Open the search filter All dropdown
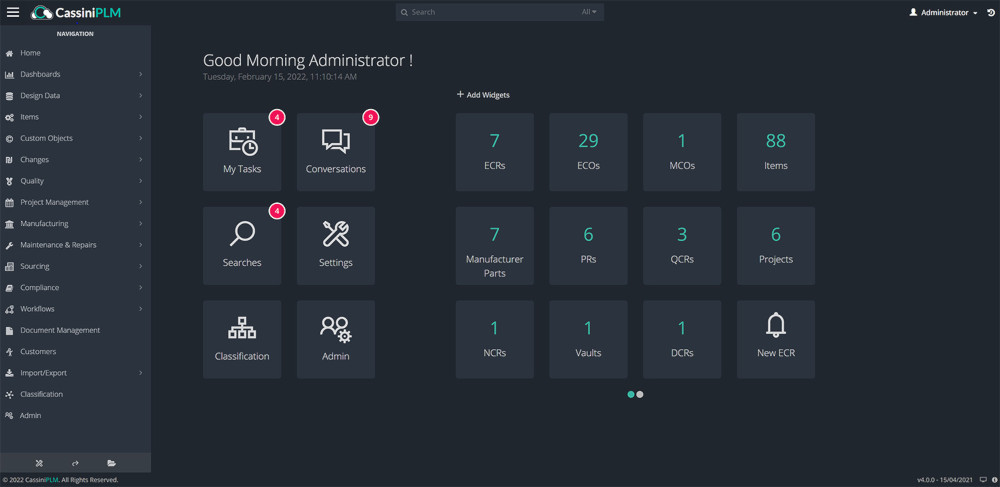Image resolution: width=1000 pixels, height=487 pixels. (589, 12)
